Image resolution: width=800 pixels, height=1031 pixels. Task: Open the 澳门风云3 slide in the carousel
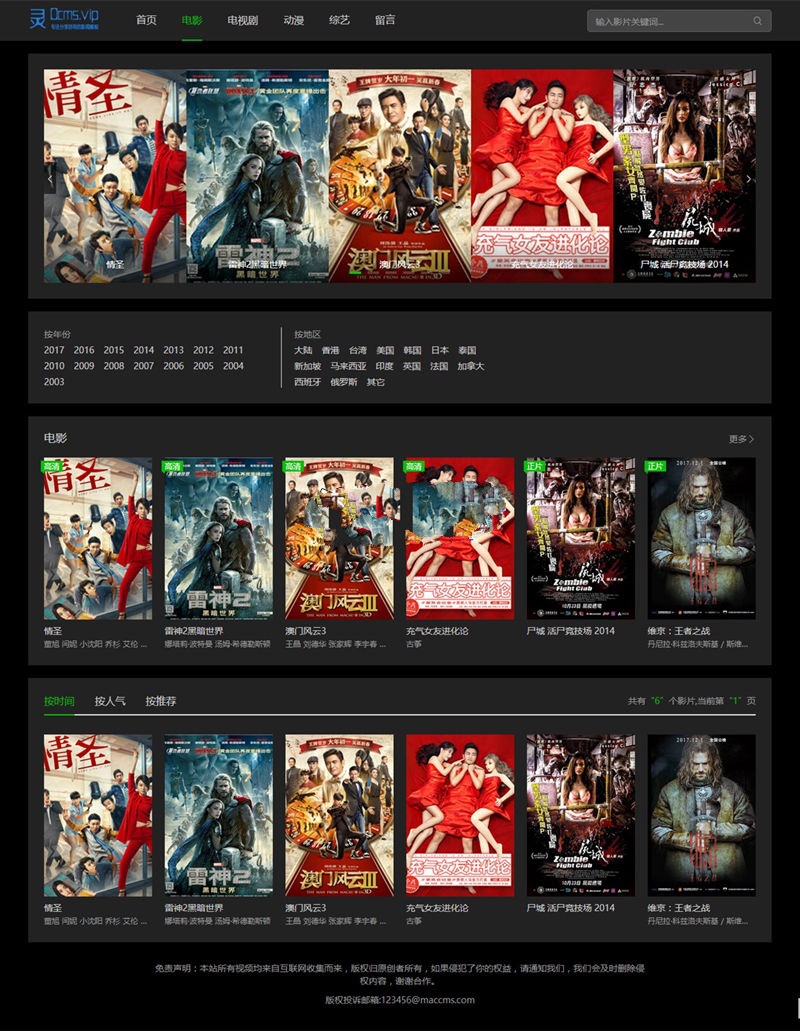[x=399, y=176]
